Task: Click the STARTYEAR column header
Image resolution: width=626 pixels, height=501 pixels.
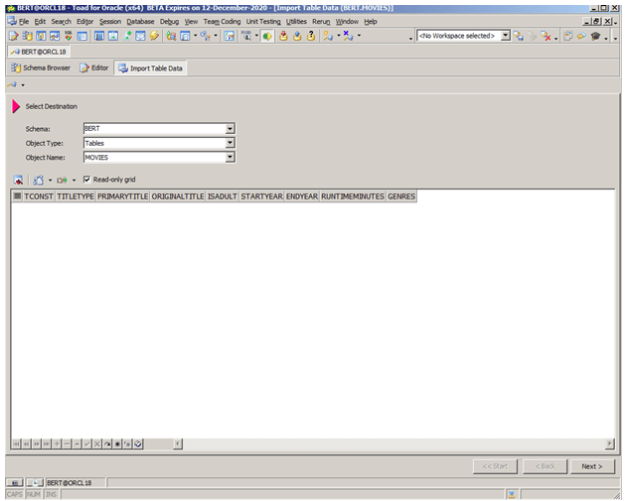Action: pos(261,196)
